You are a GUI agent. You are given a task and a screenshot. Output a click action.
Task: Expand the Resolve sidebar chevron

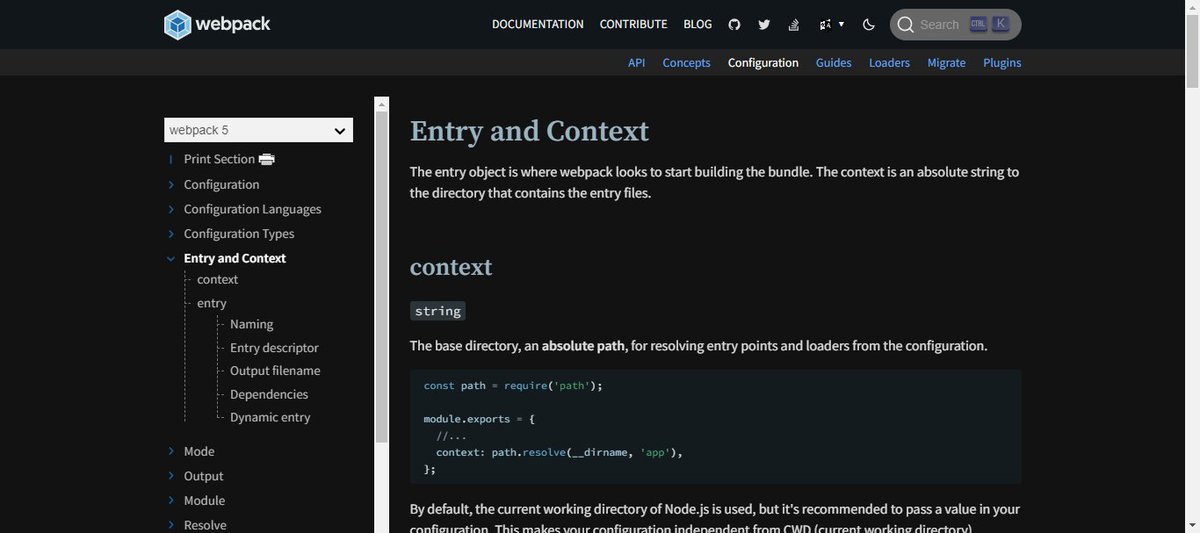click(x=171, y=525)
